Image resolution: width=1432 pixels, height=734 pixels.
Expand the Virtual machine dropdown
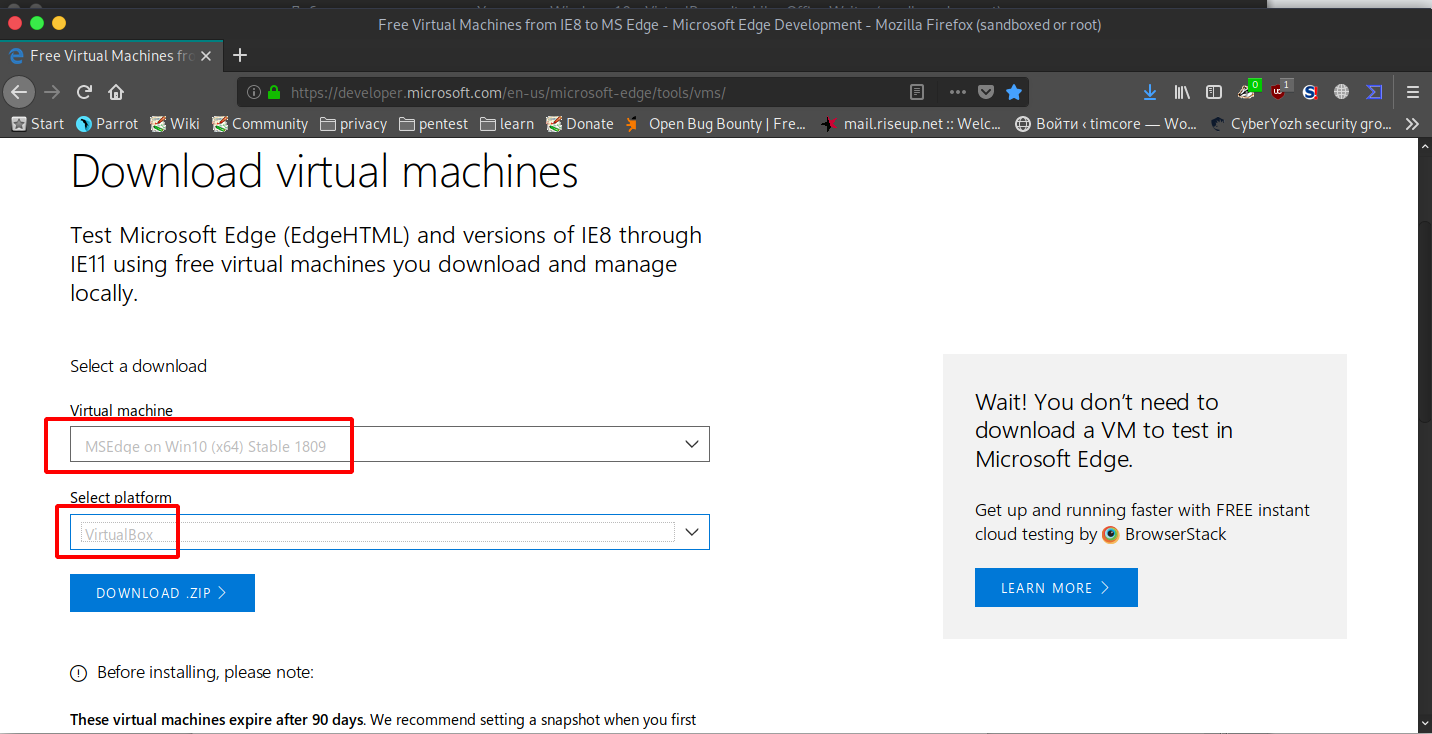[390, 445]
